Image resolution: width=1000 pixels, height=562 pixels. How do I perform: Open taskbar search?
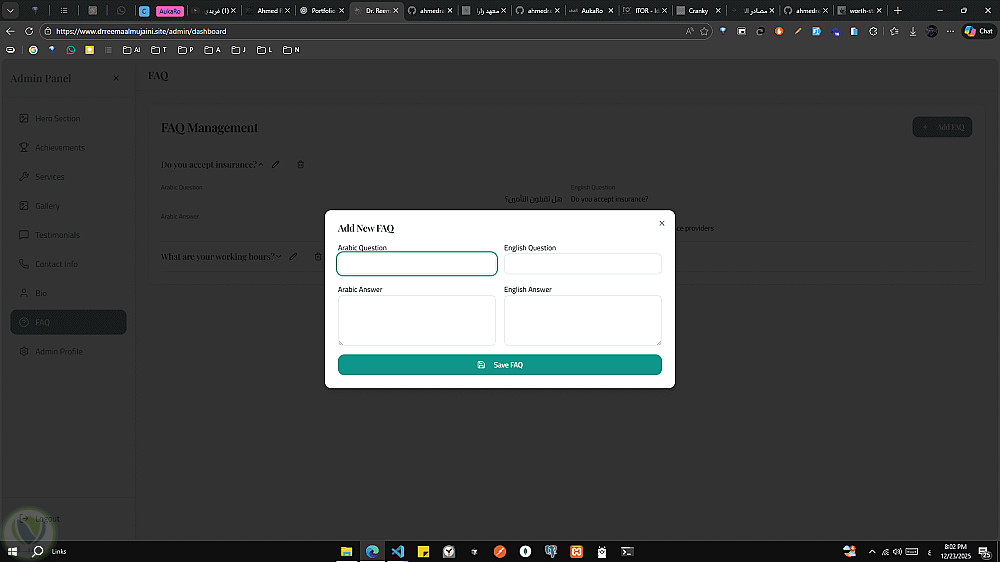pos(38,551)
